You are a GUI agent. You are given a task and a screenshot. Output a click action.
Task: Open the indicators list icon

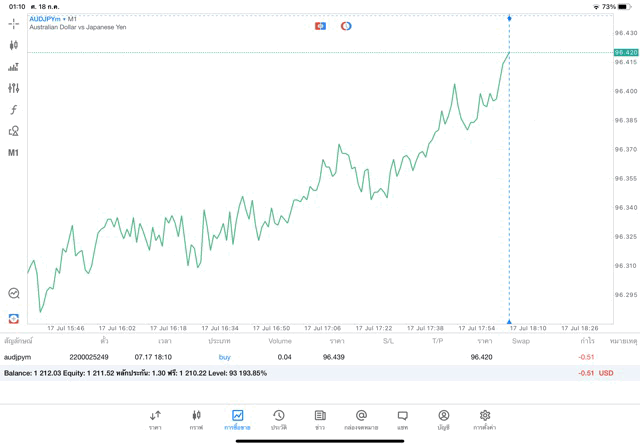coord(13,67)
